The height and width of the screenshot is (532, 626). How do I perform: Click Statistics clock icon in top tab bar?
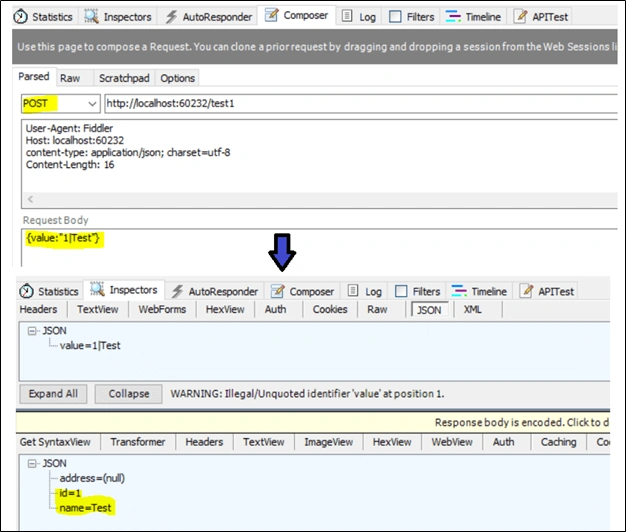point(20,17)
